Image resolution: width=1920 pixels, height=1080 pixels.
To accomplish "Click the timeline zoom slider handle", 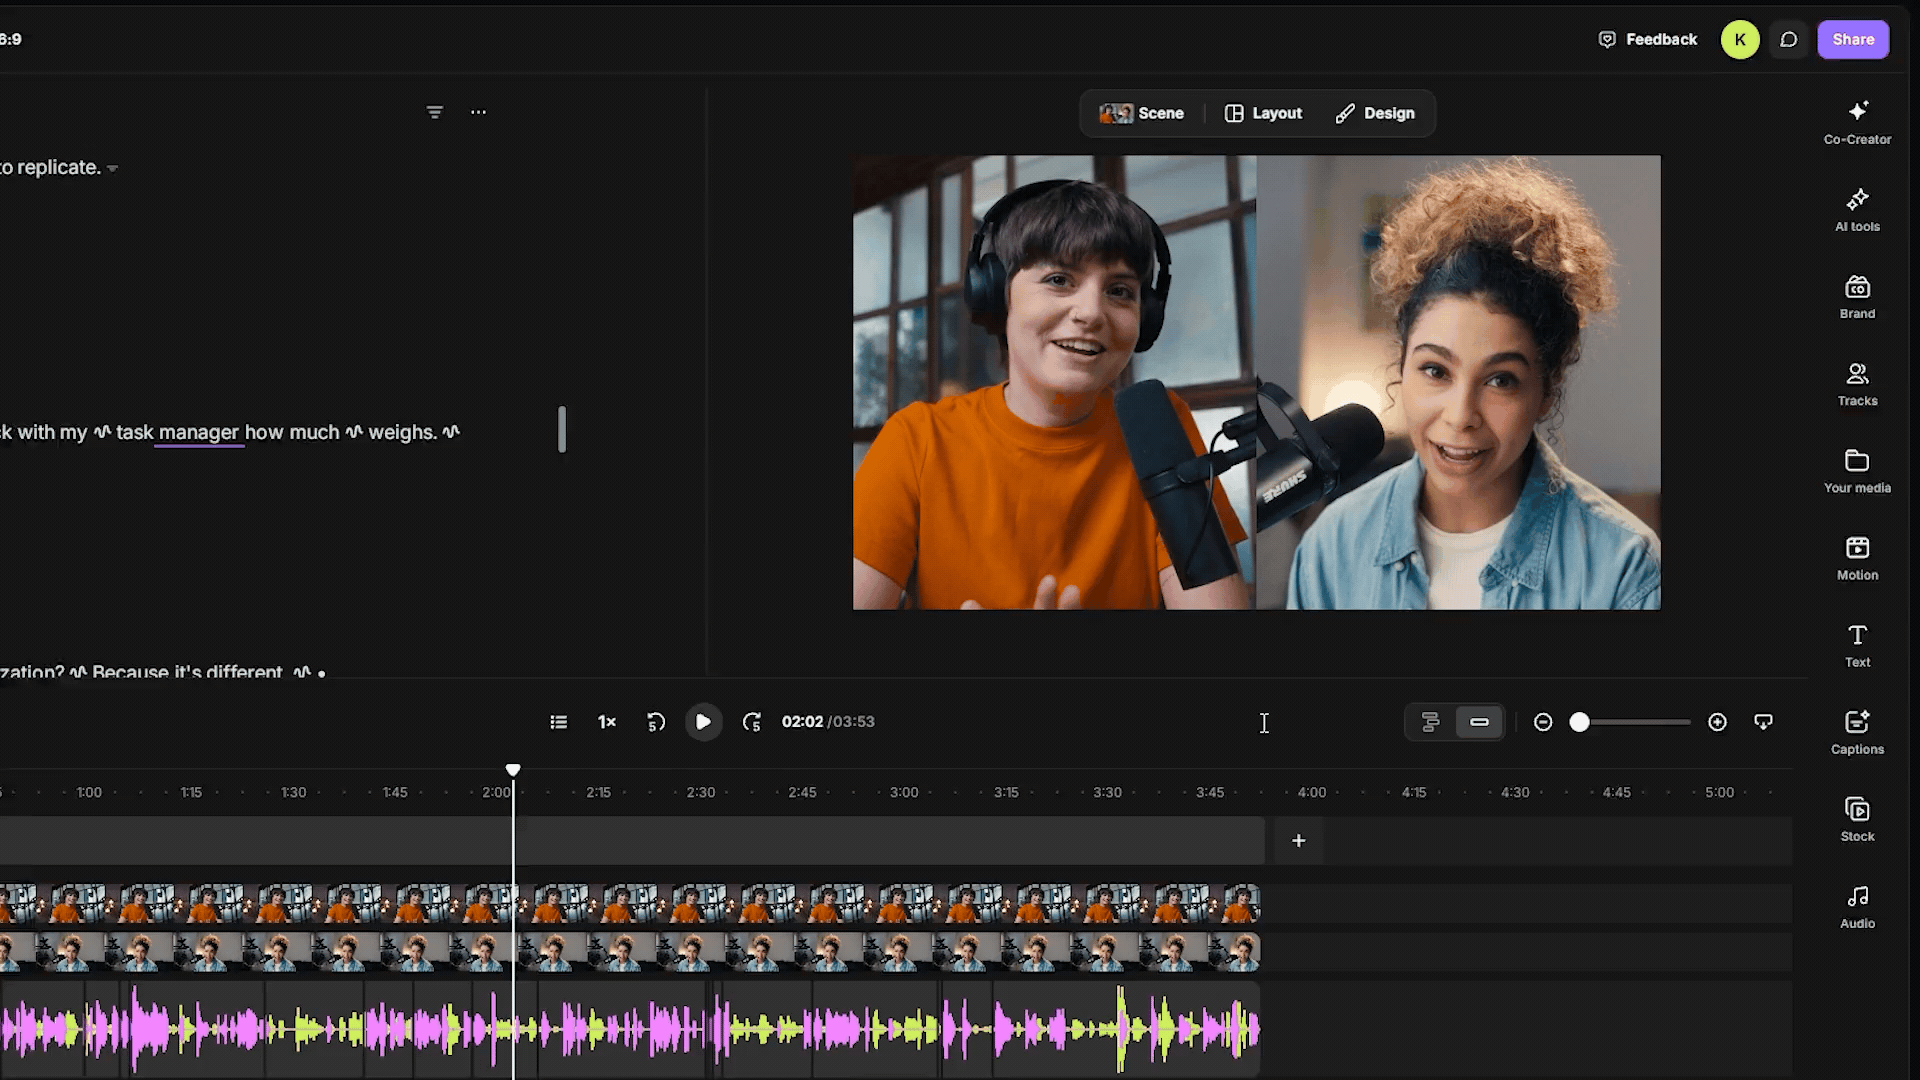I will coord(1579,722).
